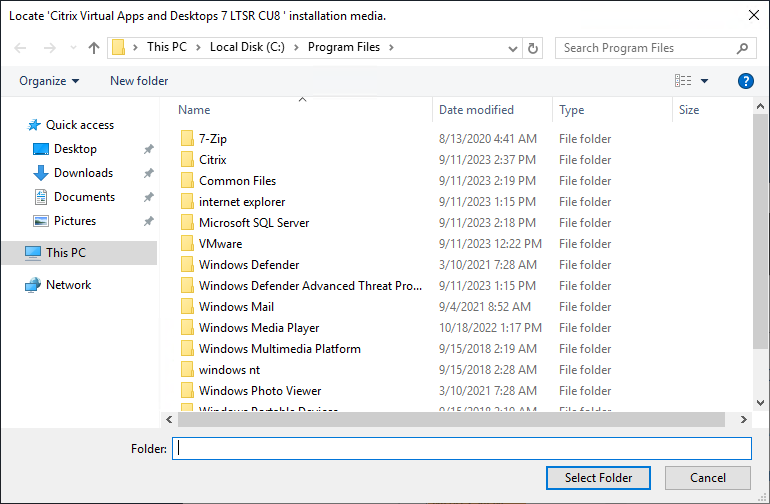Click Local Disk (C:) in breadcrumb
This screenshot has height=504, width=770.
coord(247,47)
